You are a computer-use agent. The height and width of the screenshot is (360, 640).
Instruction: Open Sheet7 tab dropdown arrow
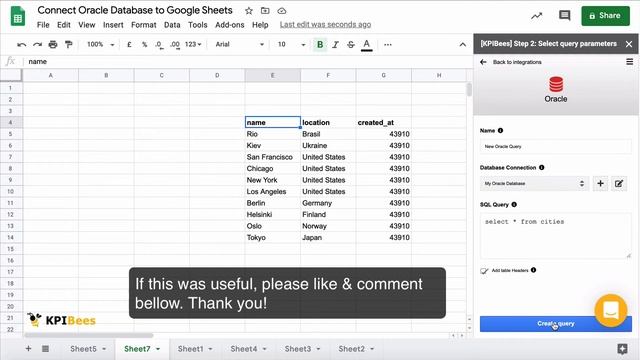coord(158,349)
